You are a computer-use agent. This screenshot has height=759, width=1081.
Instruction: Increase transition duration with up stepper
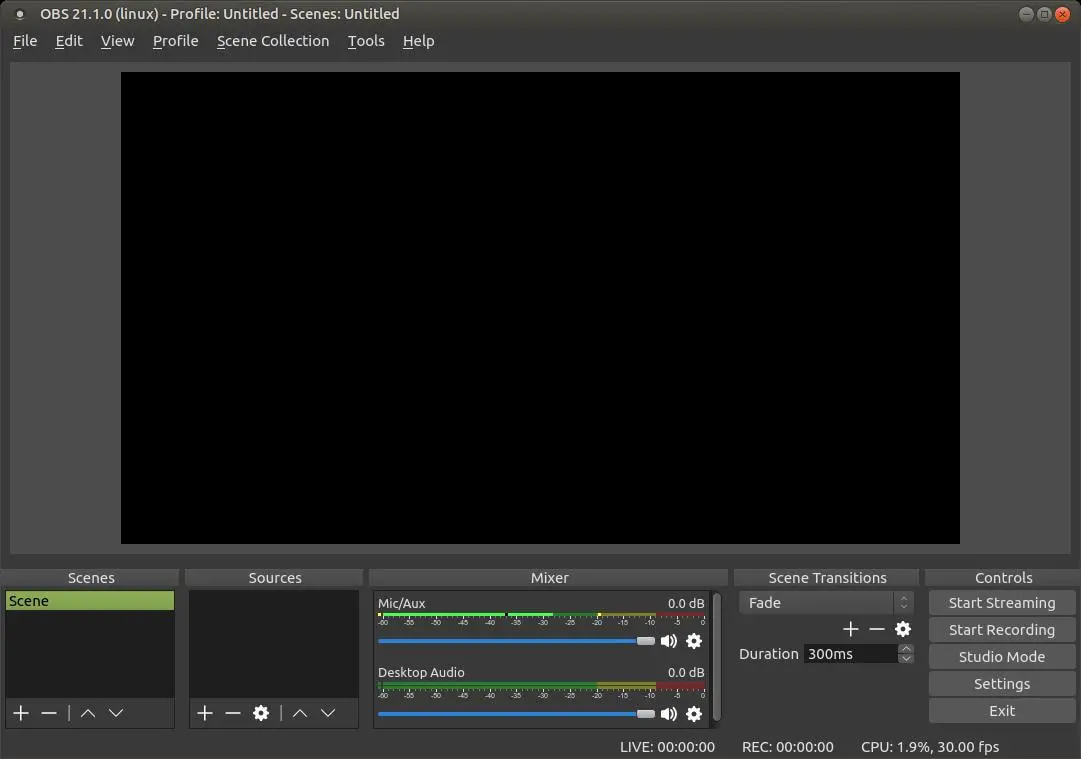(x=906, y=648)
